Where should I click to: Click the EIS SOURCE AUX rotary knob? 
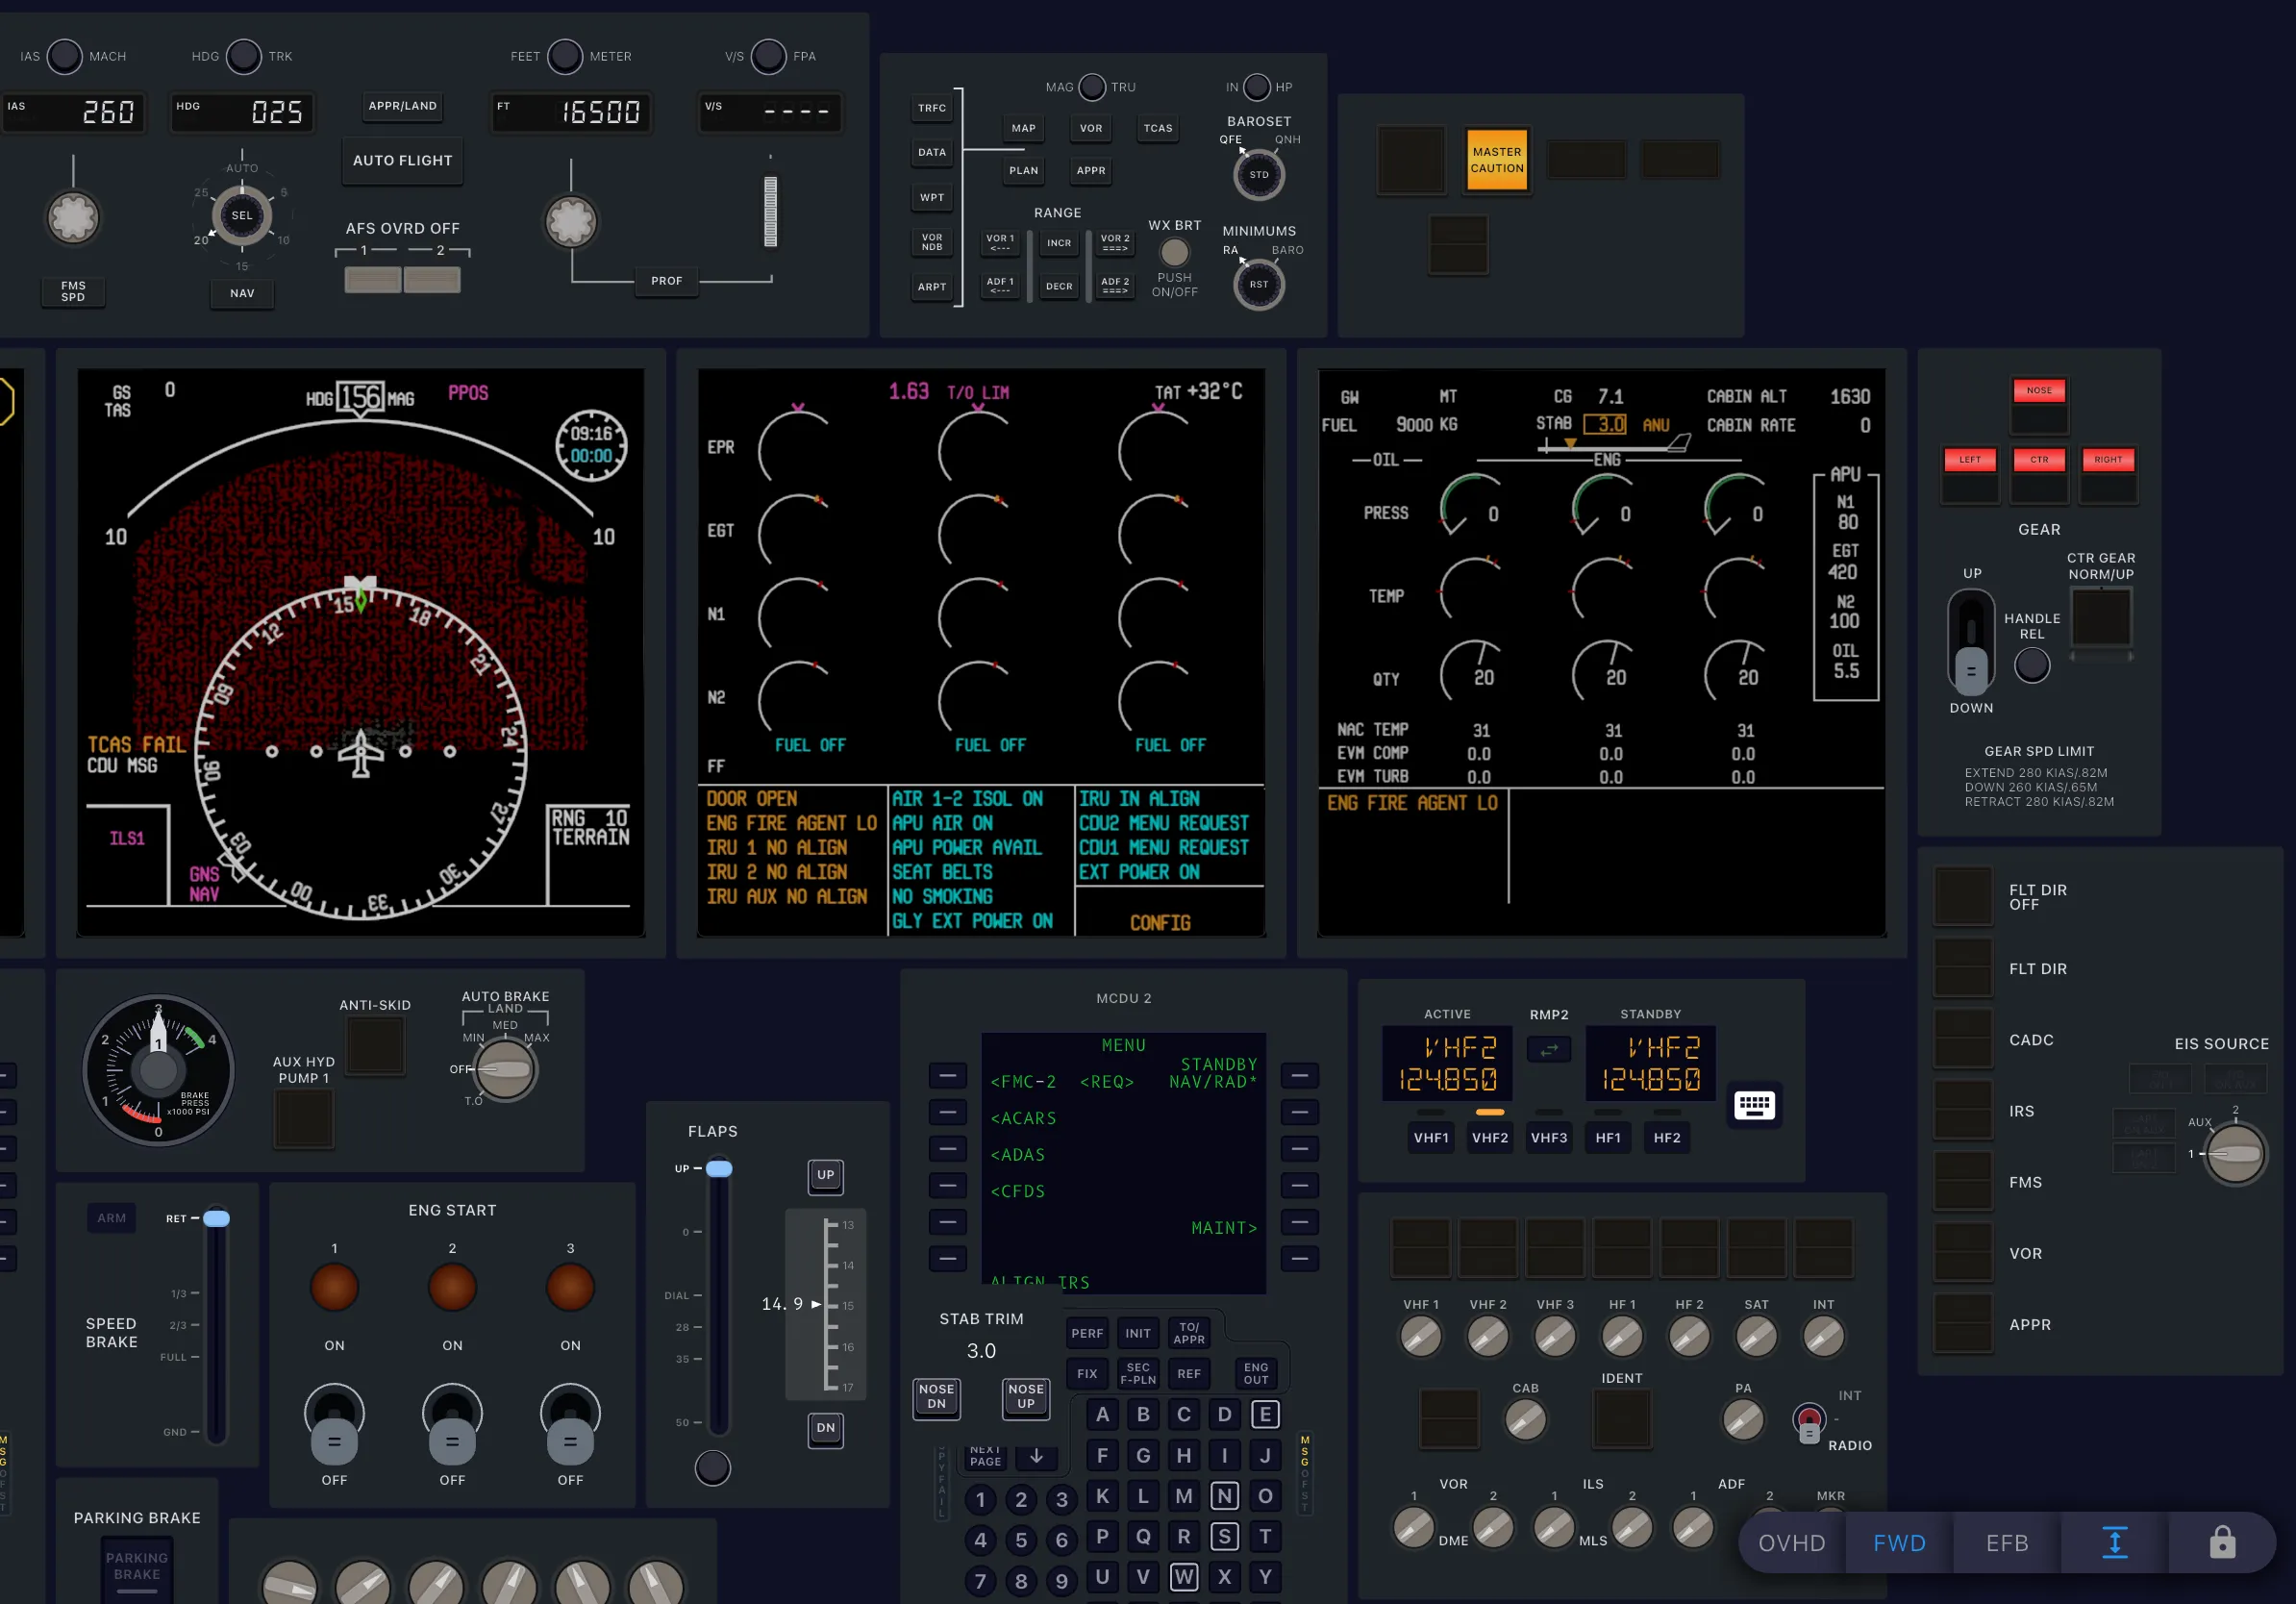pyautogui.click(x=2235, y=1154)
